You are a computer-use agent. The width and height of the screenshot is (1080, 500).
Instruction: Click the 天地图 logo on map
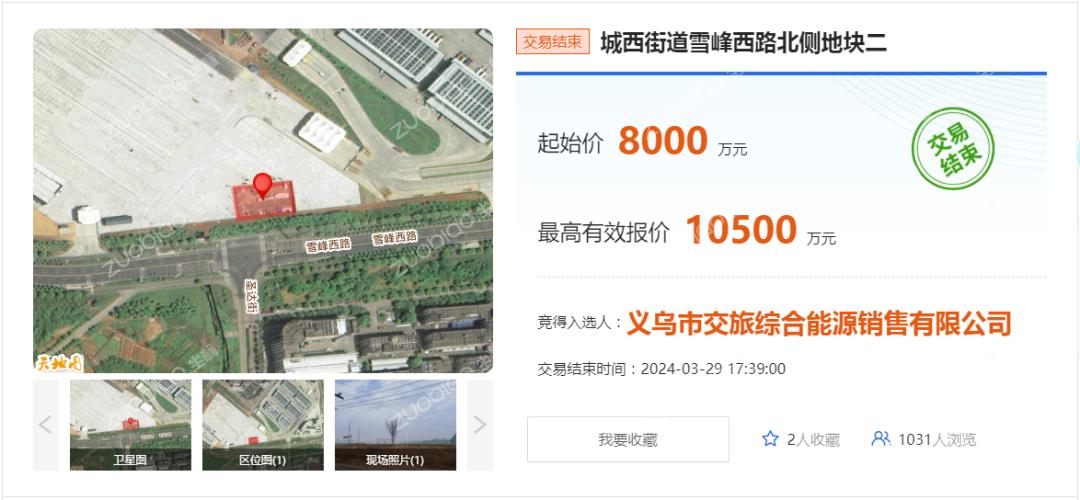click(x=59, y=362)
